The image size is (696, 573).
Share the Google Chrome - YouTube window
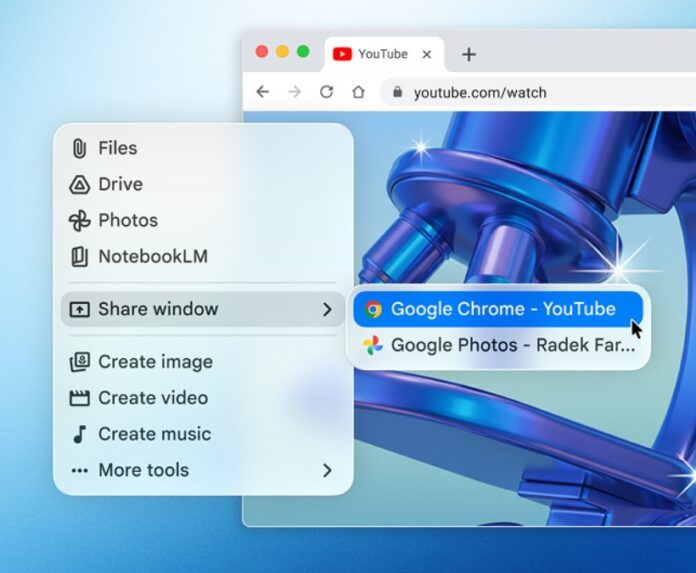tap(498, 309)
